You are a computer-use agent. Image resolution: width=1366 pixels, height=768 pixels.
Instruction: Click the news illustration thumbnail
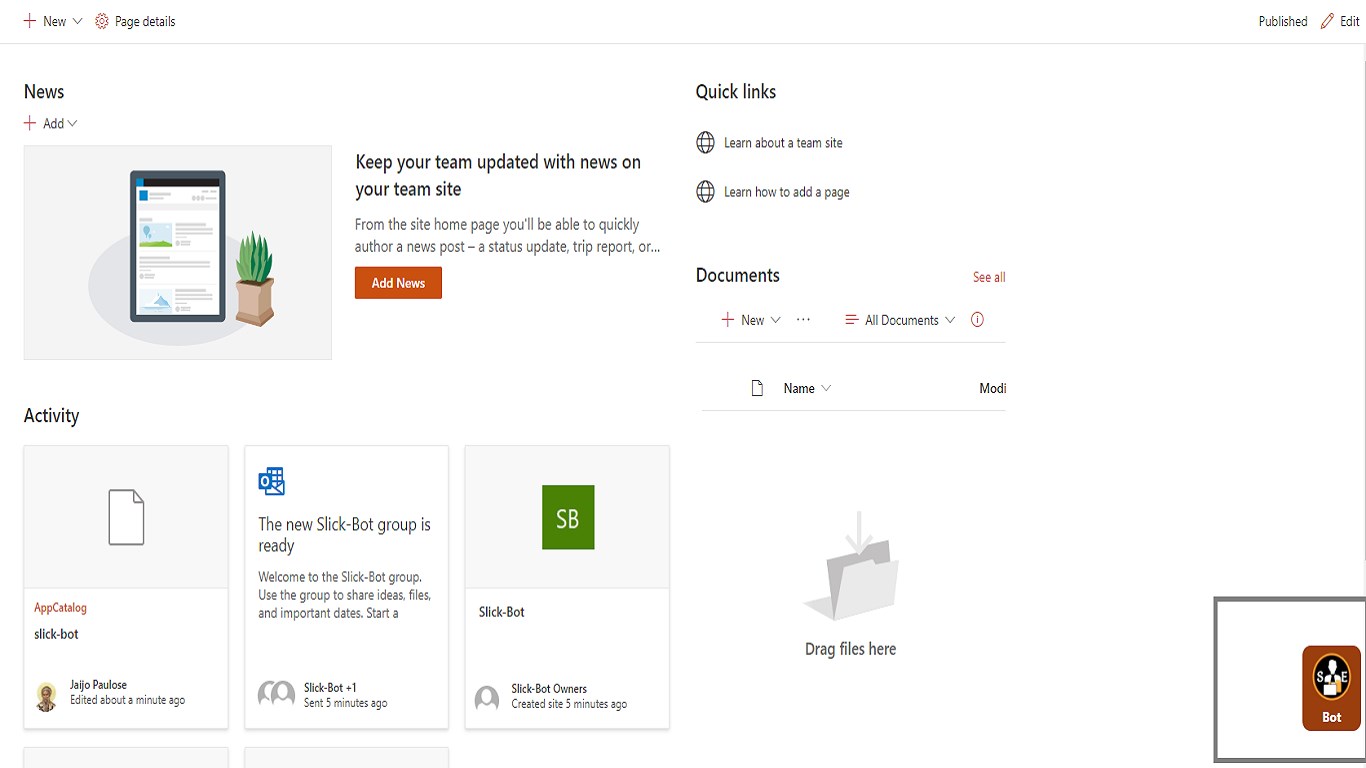[x=178, y=253]
